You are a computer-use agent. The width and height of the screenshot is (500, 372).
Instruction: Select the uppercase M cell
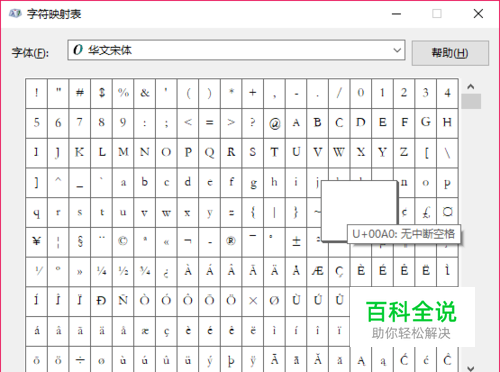click(123, 153)
